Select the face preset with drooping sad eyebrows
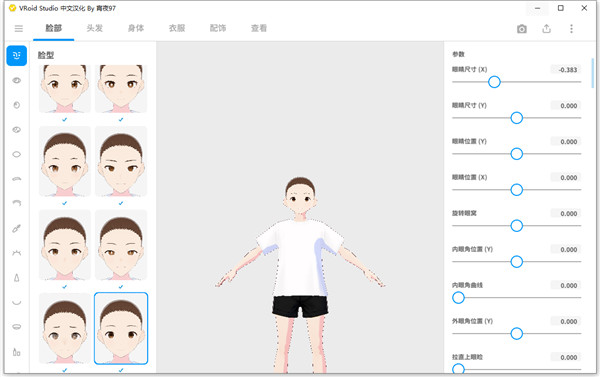 click(x=65, y=328)
